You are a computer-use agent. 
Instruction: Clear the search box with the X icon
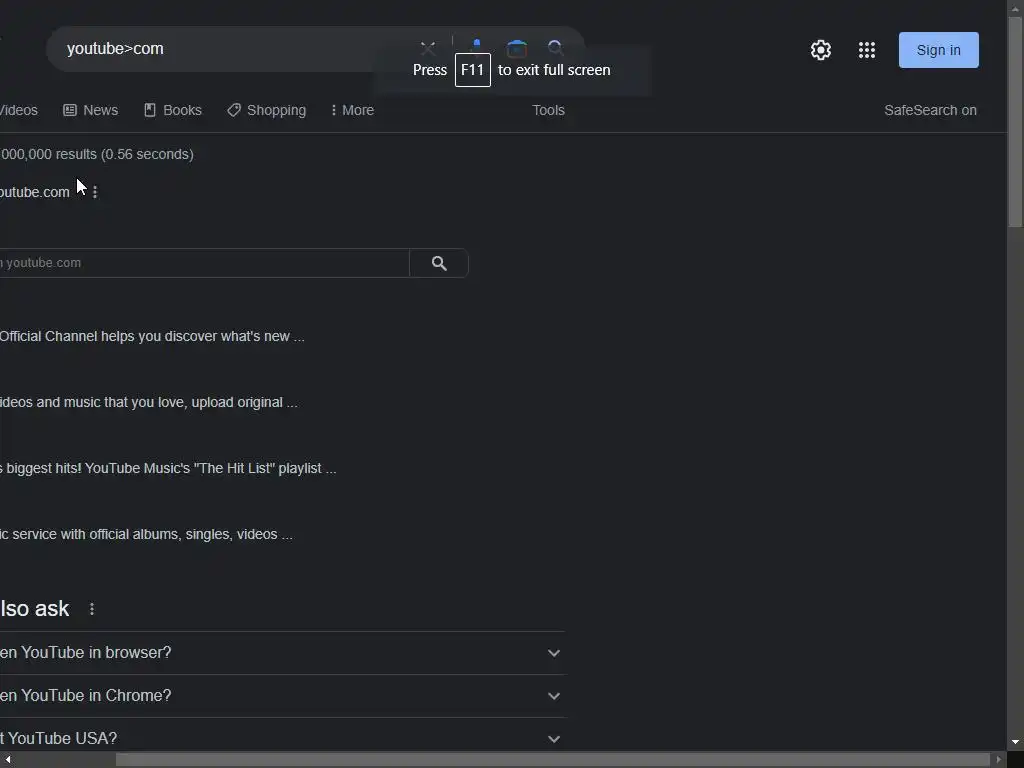click(x=428, y=48)
